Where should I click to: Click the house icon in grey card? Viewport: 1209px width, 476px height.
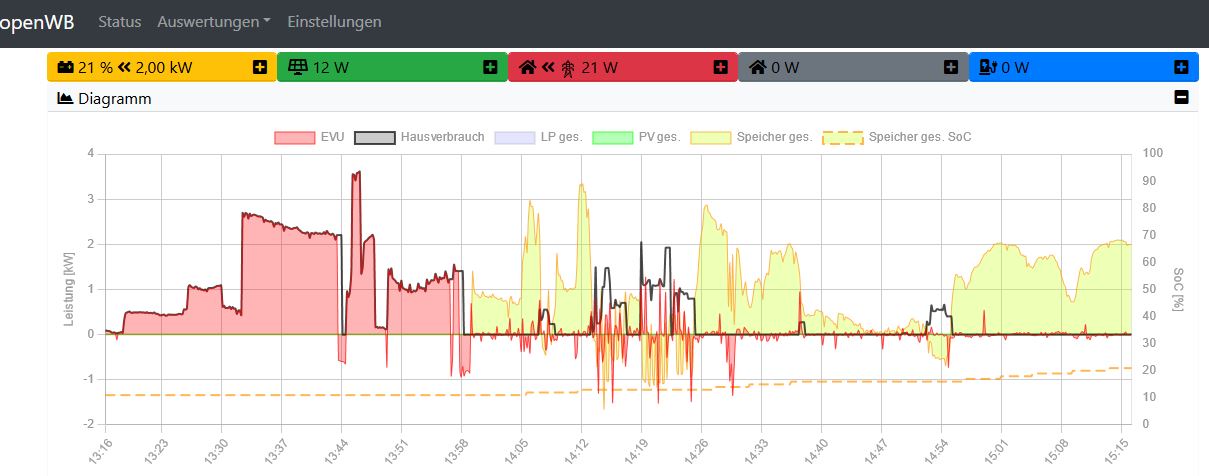(x=758, y=67)
